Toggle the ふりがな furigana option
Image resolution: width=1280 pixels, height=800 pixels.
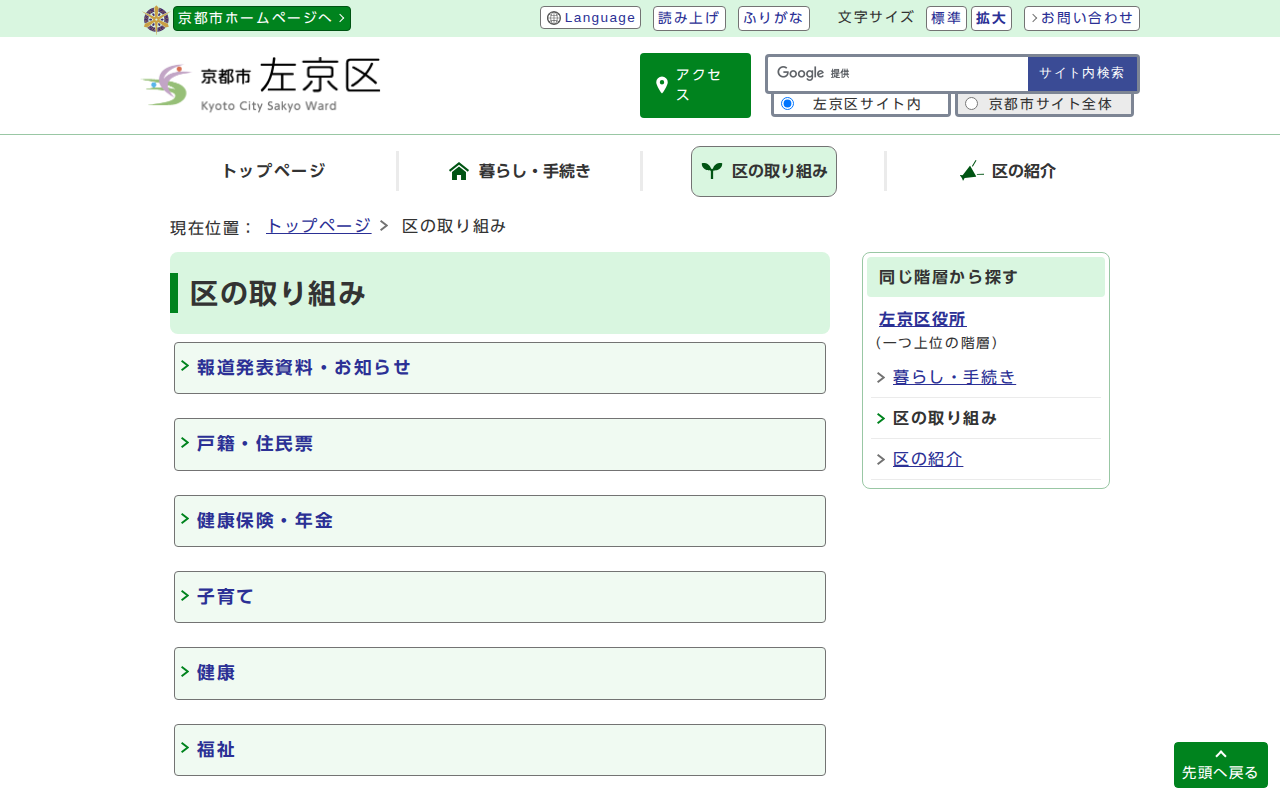(773, 18)
